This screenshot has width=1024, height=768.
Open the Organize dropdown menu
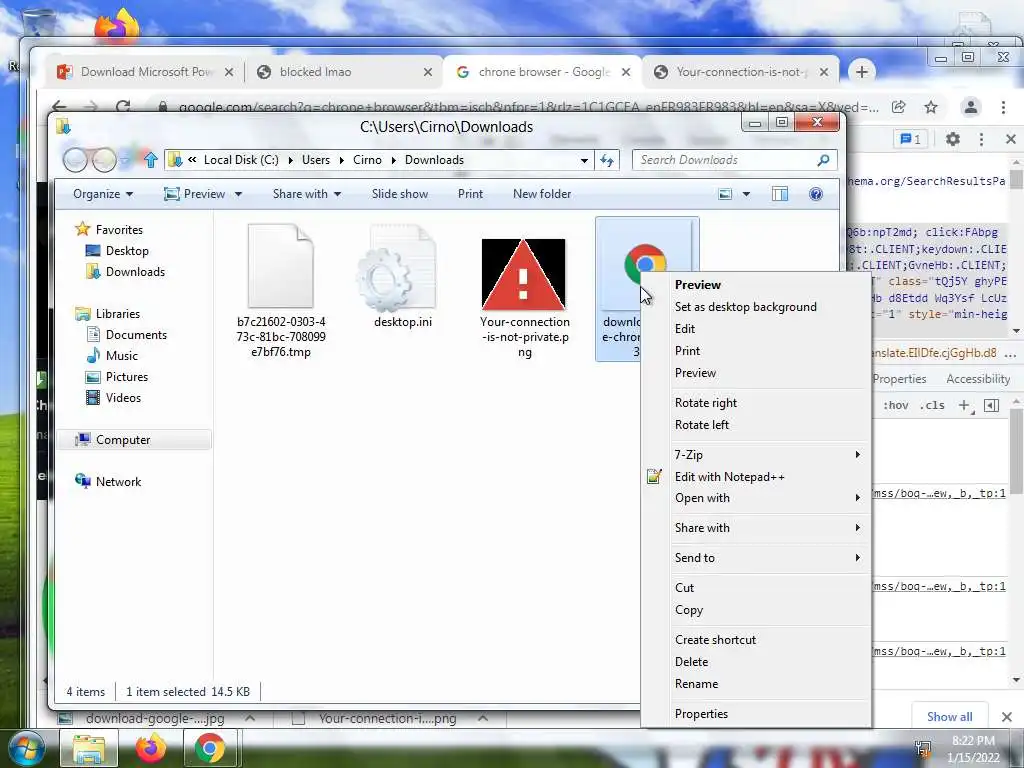click(x=103, y=194)
